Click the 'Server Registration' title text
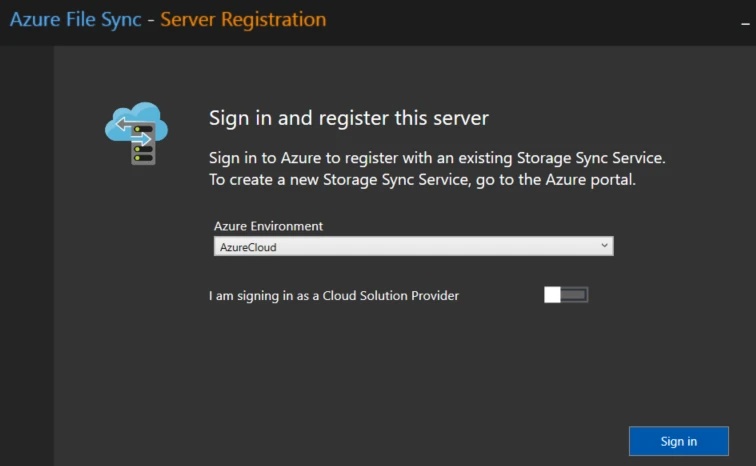 pos(243,20)
